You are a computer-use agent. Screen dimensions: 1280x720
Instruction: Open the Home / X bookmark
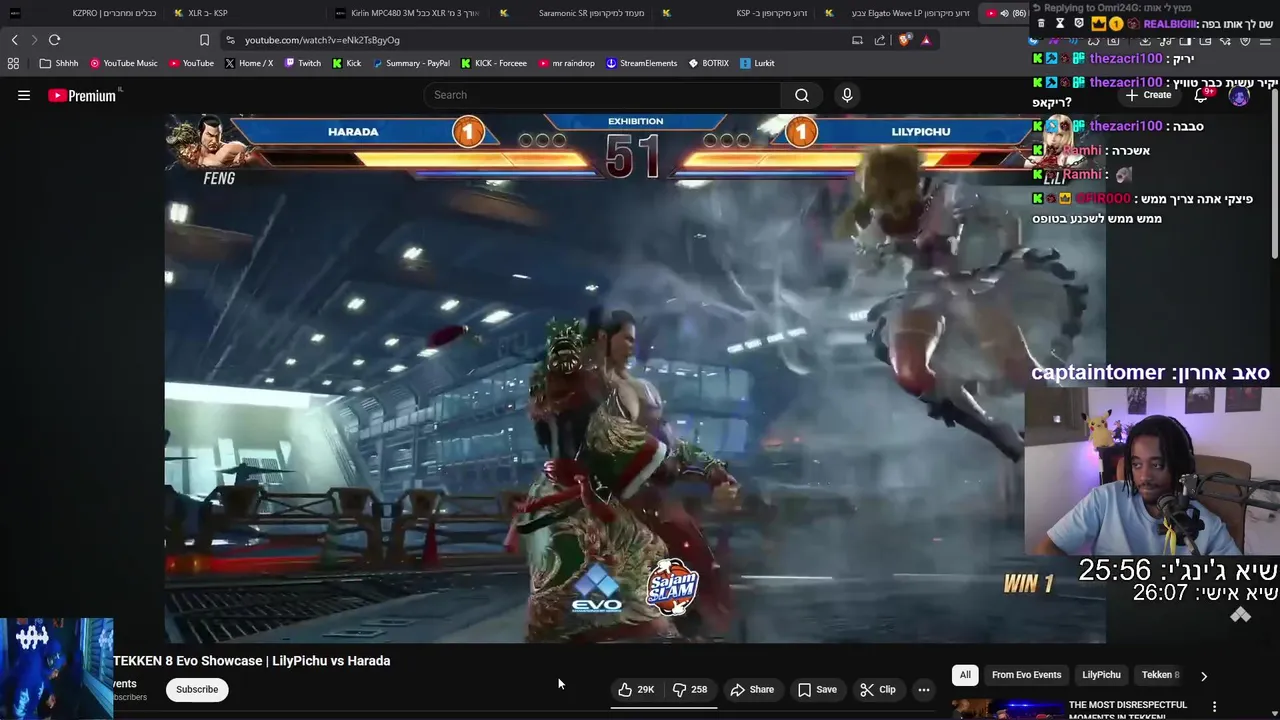pos(248,63)
